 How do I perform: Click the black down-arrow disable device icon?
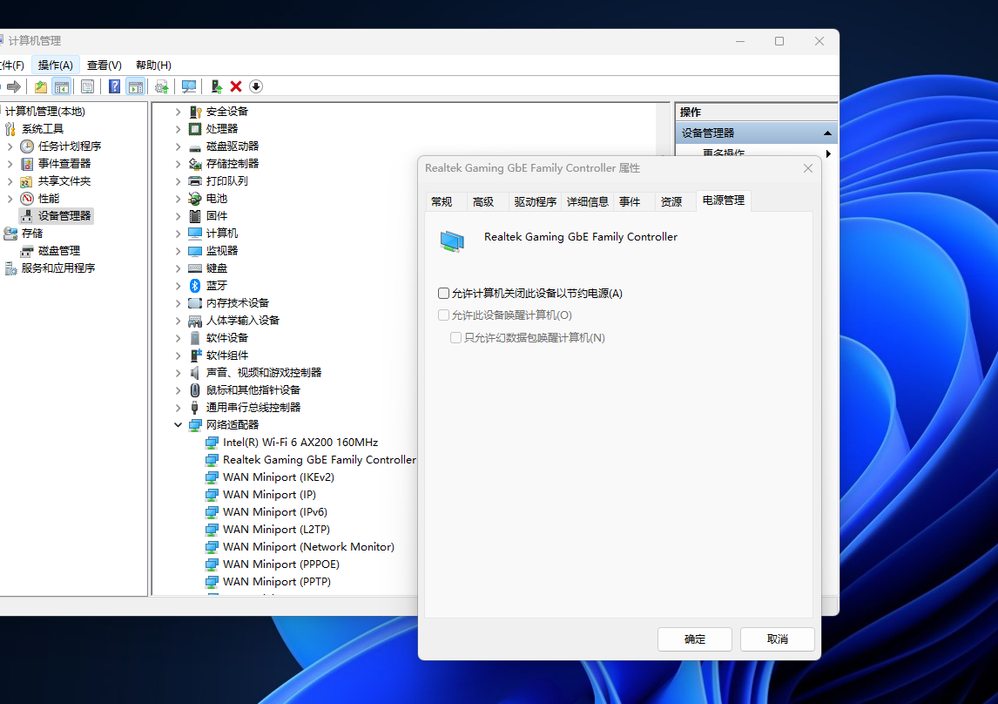point(256,87)
